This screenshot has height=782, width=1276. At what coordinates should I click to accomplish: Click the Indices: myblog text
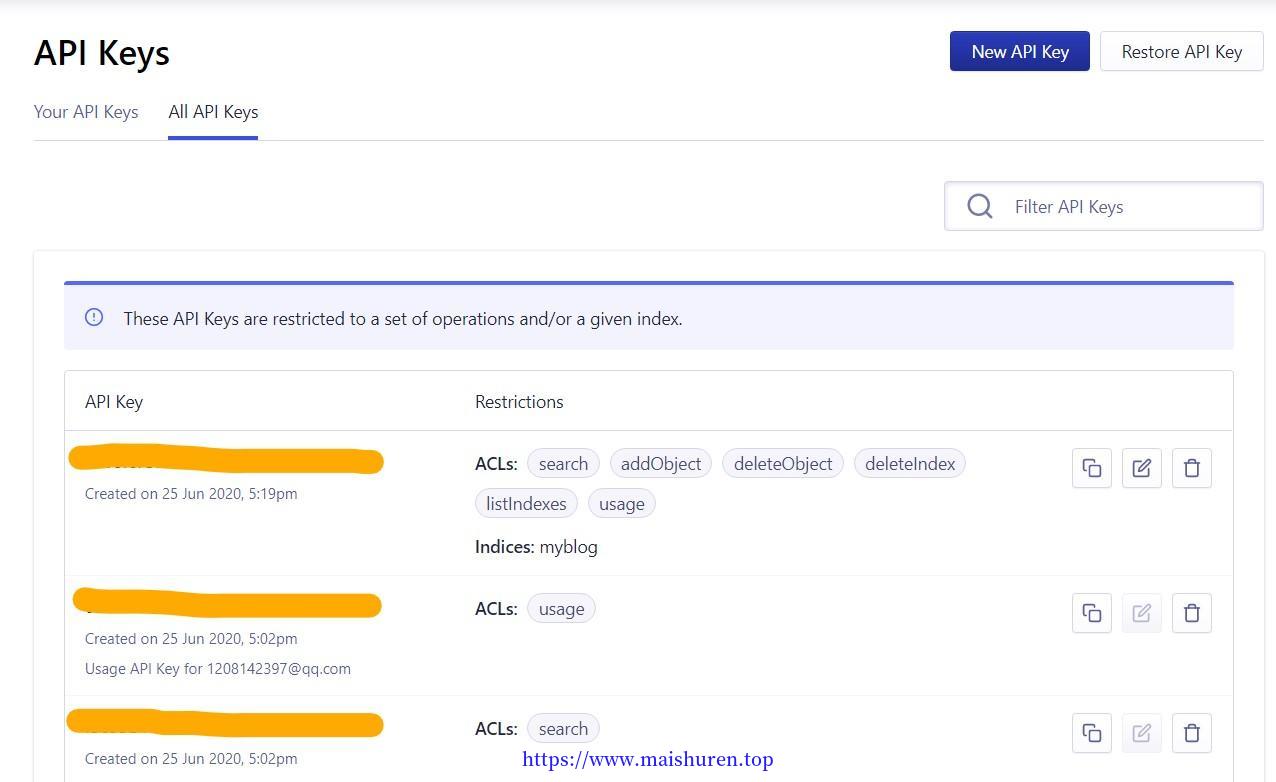point(536,547)
